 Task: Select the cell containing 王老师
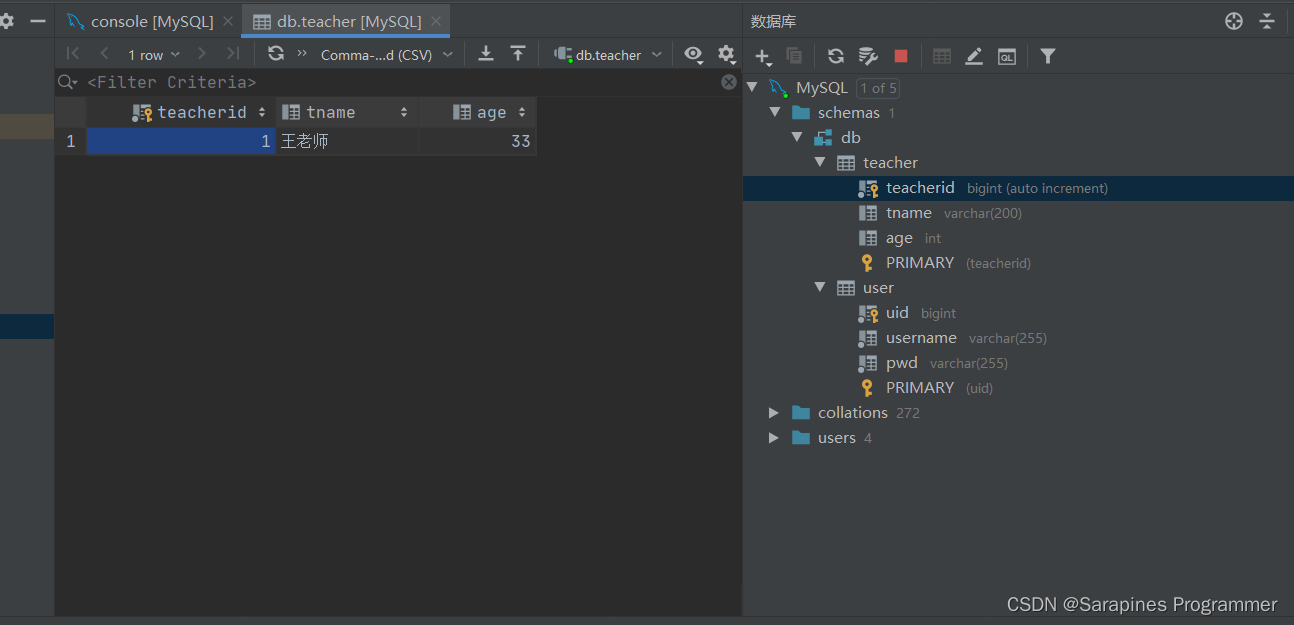pos(346,141)
